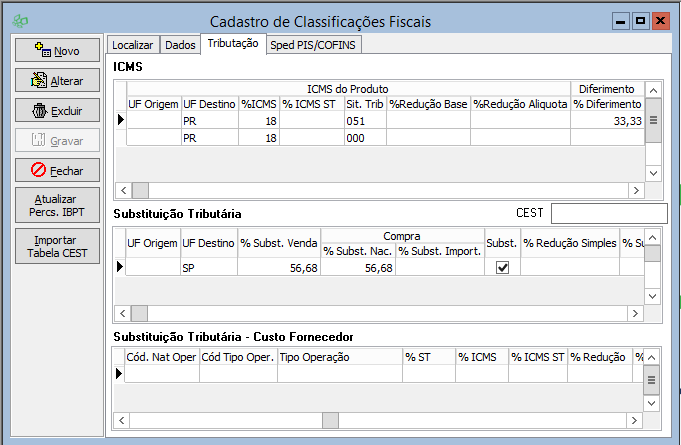Click Atualizar Percs. IBPT button

click(x=57, y=207)
